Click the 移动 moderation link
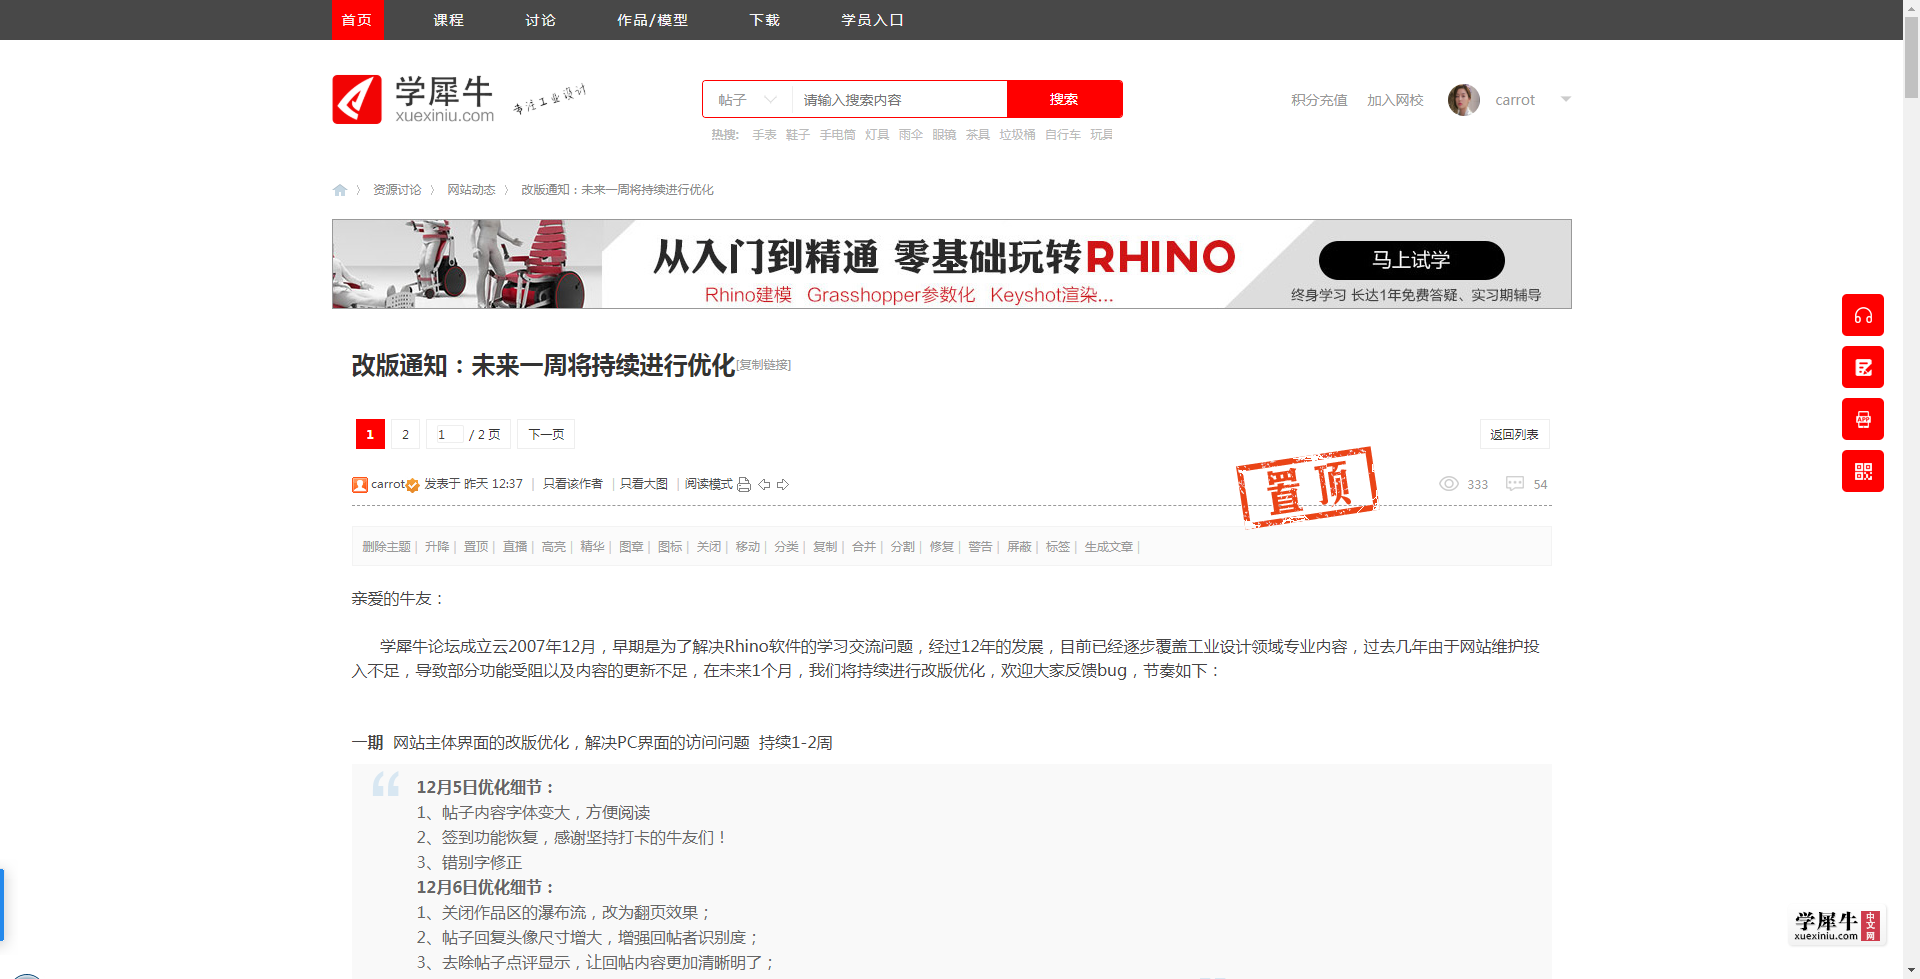This screenshot has height=979, width=1920. tap(748, 547)
